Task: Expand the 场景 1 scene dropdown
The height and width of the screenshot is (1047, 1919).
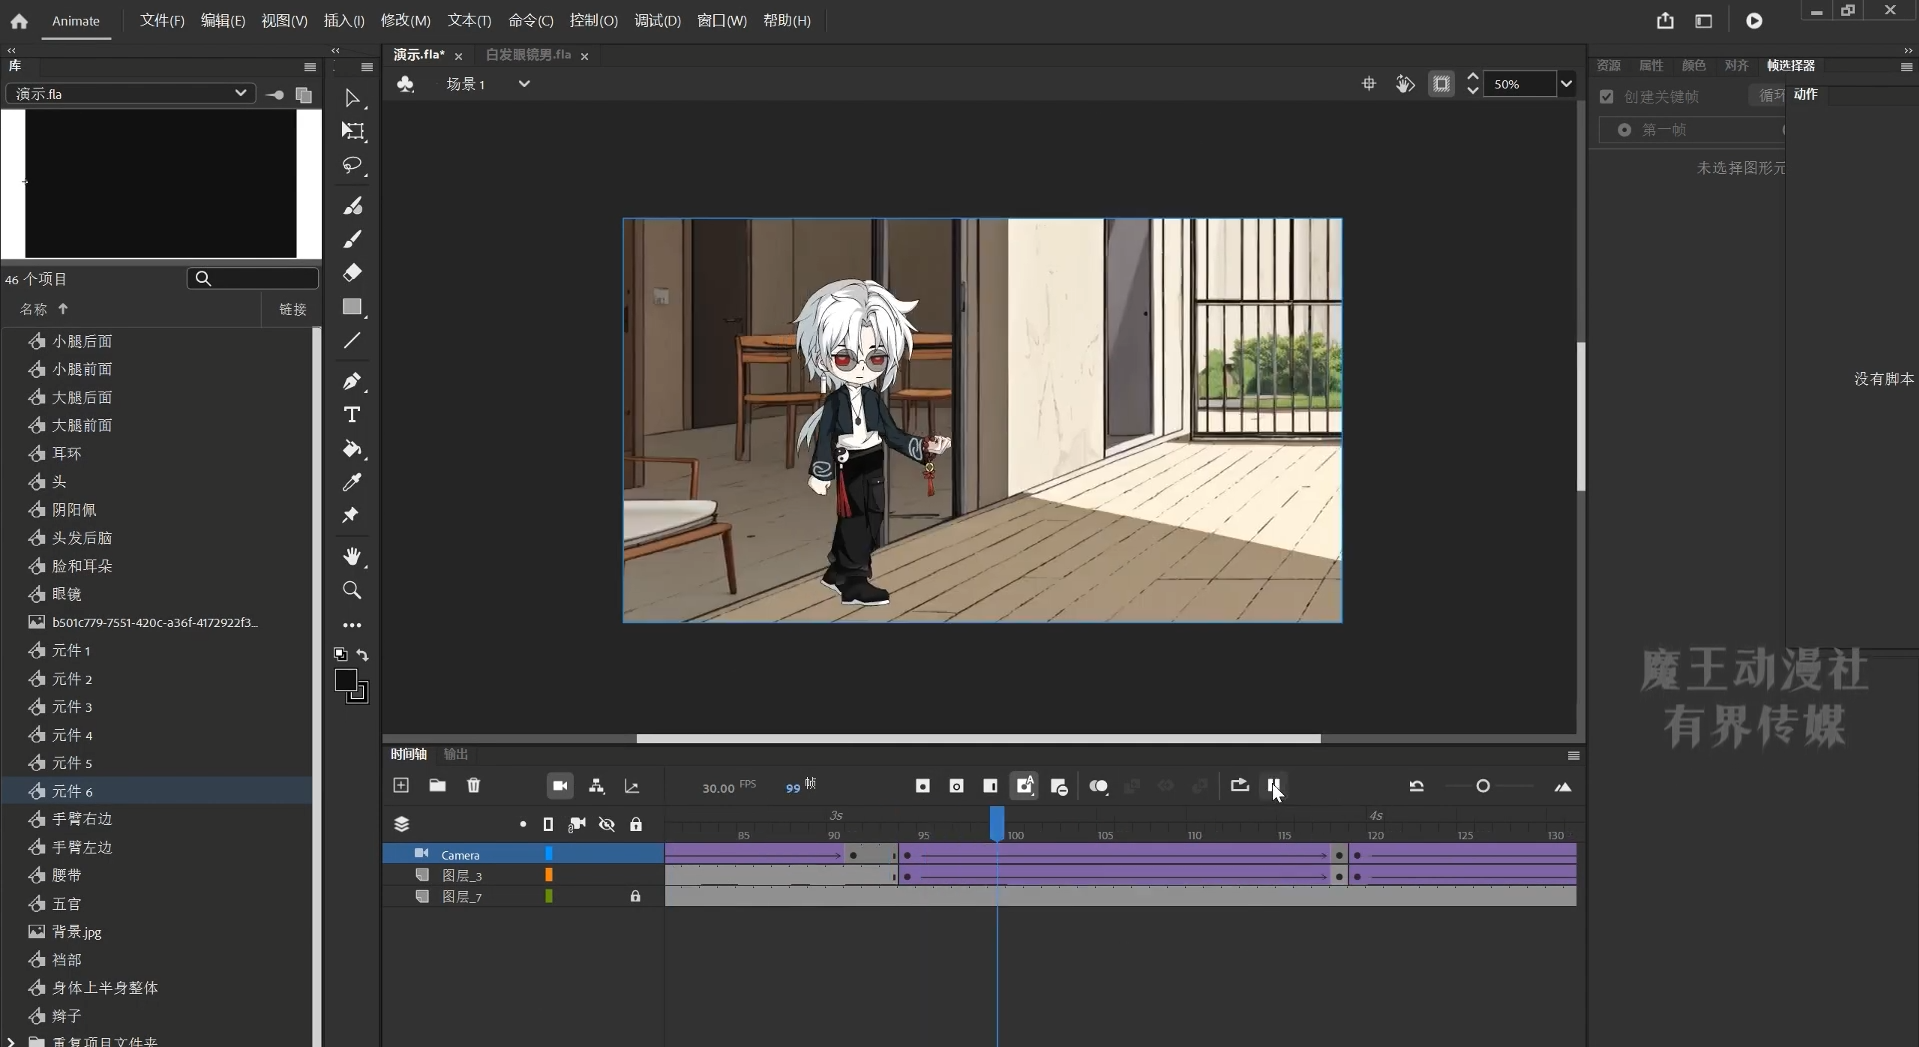Action: (x=523, y=84)
